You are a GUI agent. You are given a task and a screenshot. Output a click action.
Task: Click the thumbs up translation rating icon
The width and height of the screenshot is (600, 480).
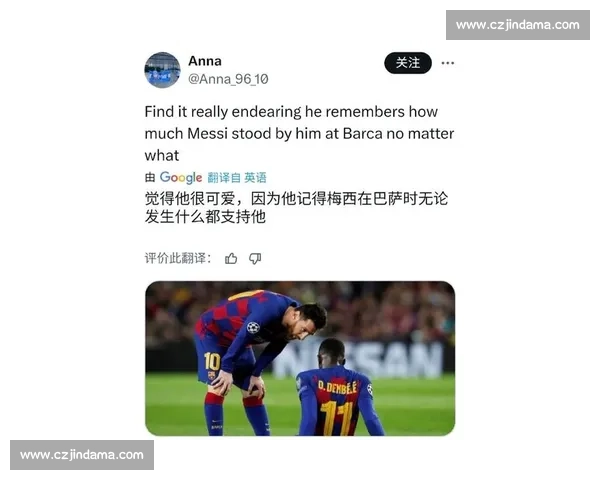(231, 259)
